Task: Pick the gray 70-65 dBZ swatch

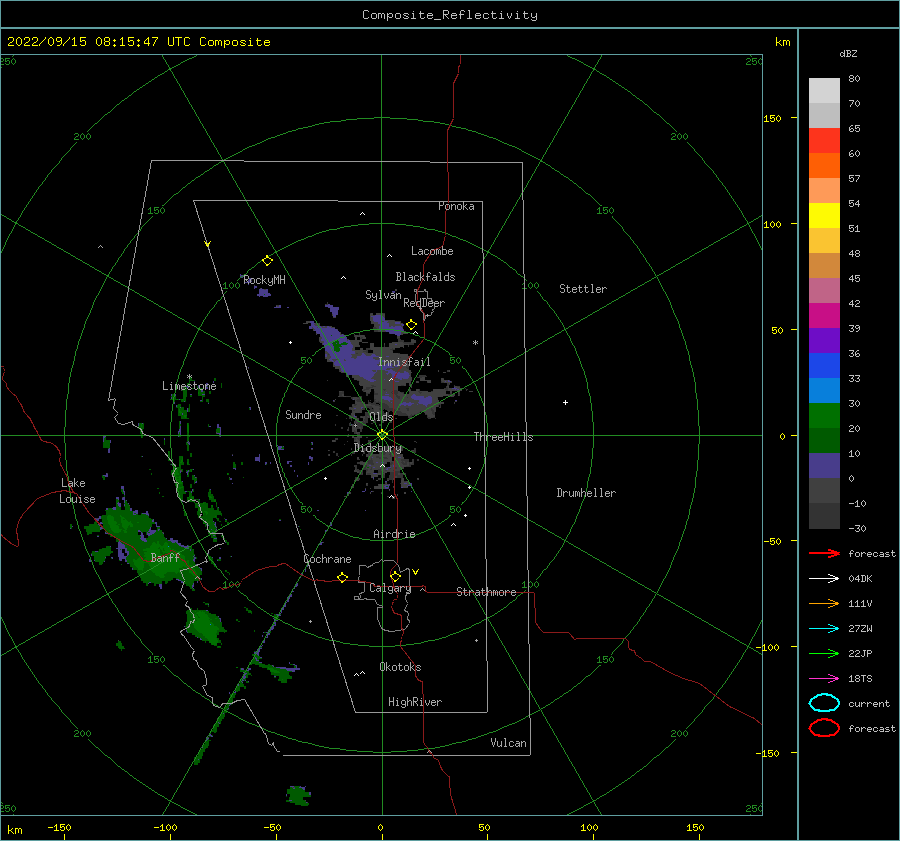Action: coord(824,115)
